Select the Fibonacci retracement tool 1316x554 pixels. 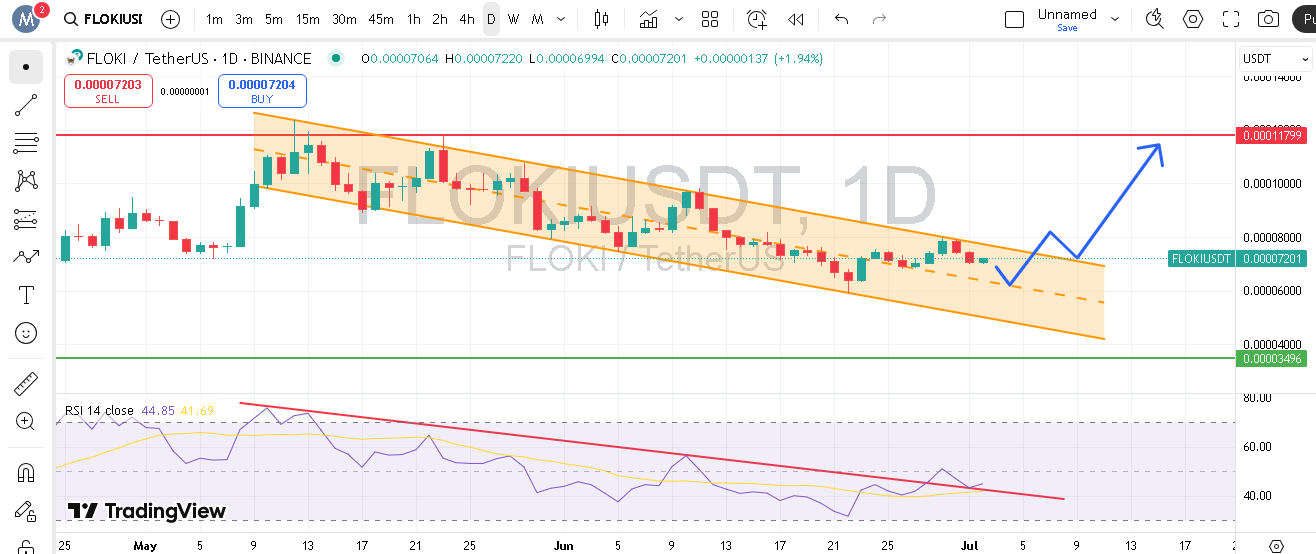(26, 143)
